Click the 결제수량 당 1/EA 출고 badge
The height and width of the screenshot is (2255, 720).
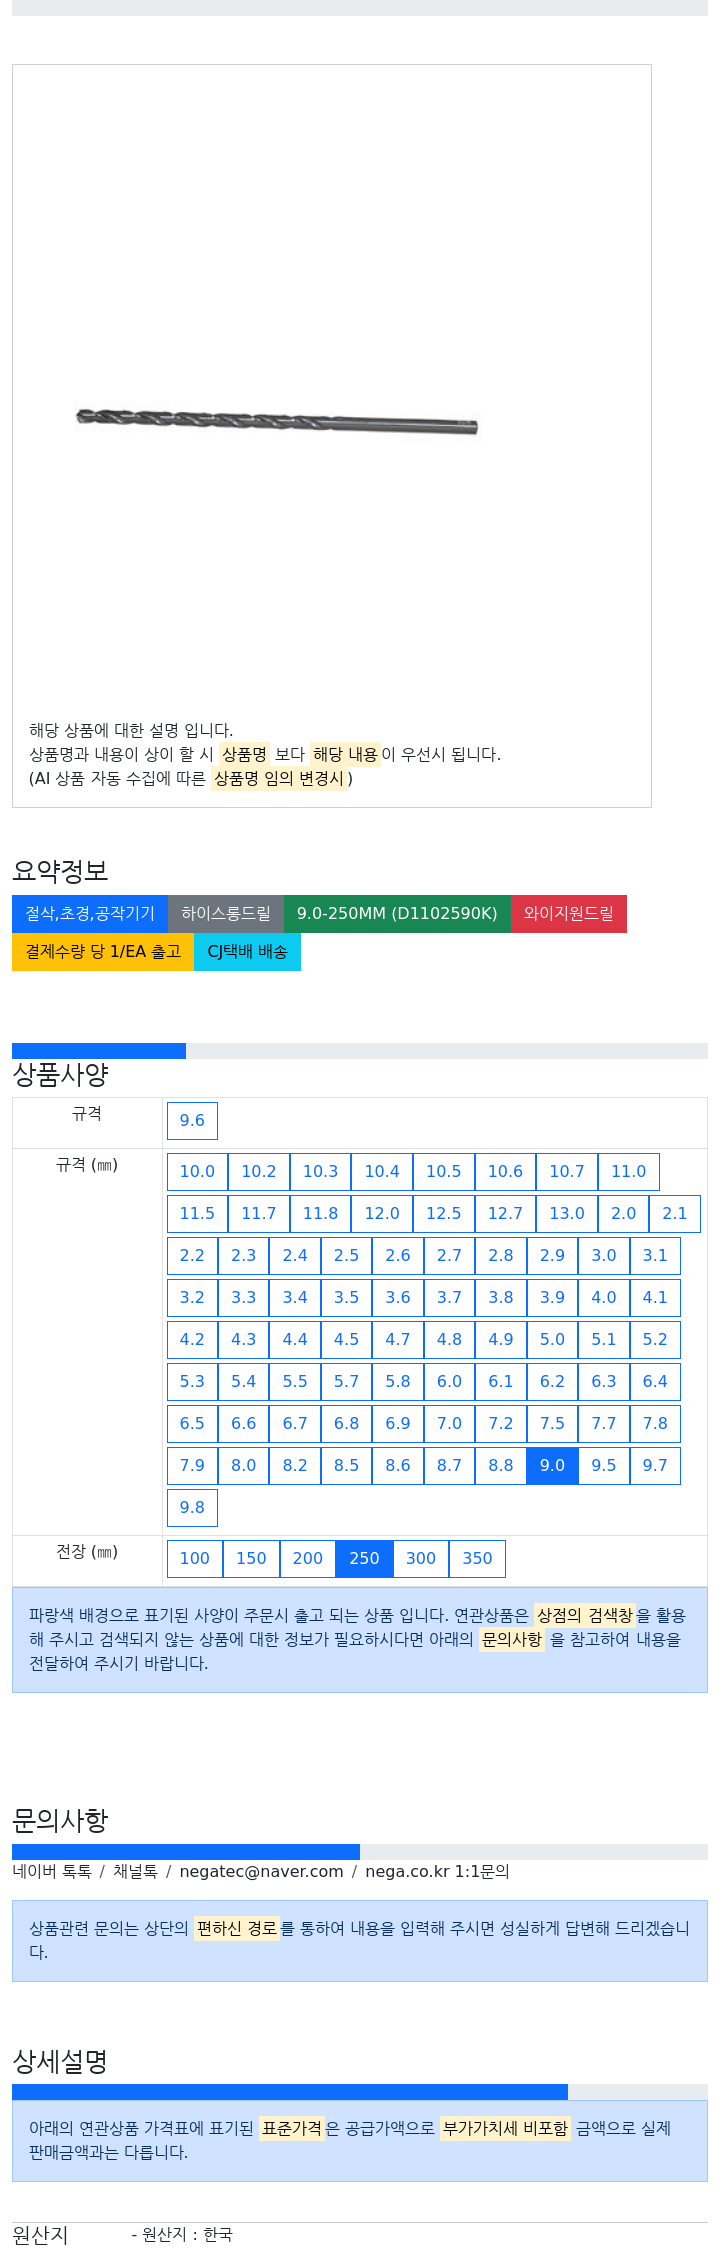103,952
